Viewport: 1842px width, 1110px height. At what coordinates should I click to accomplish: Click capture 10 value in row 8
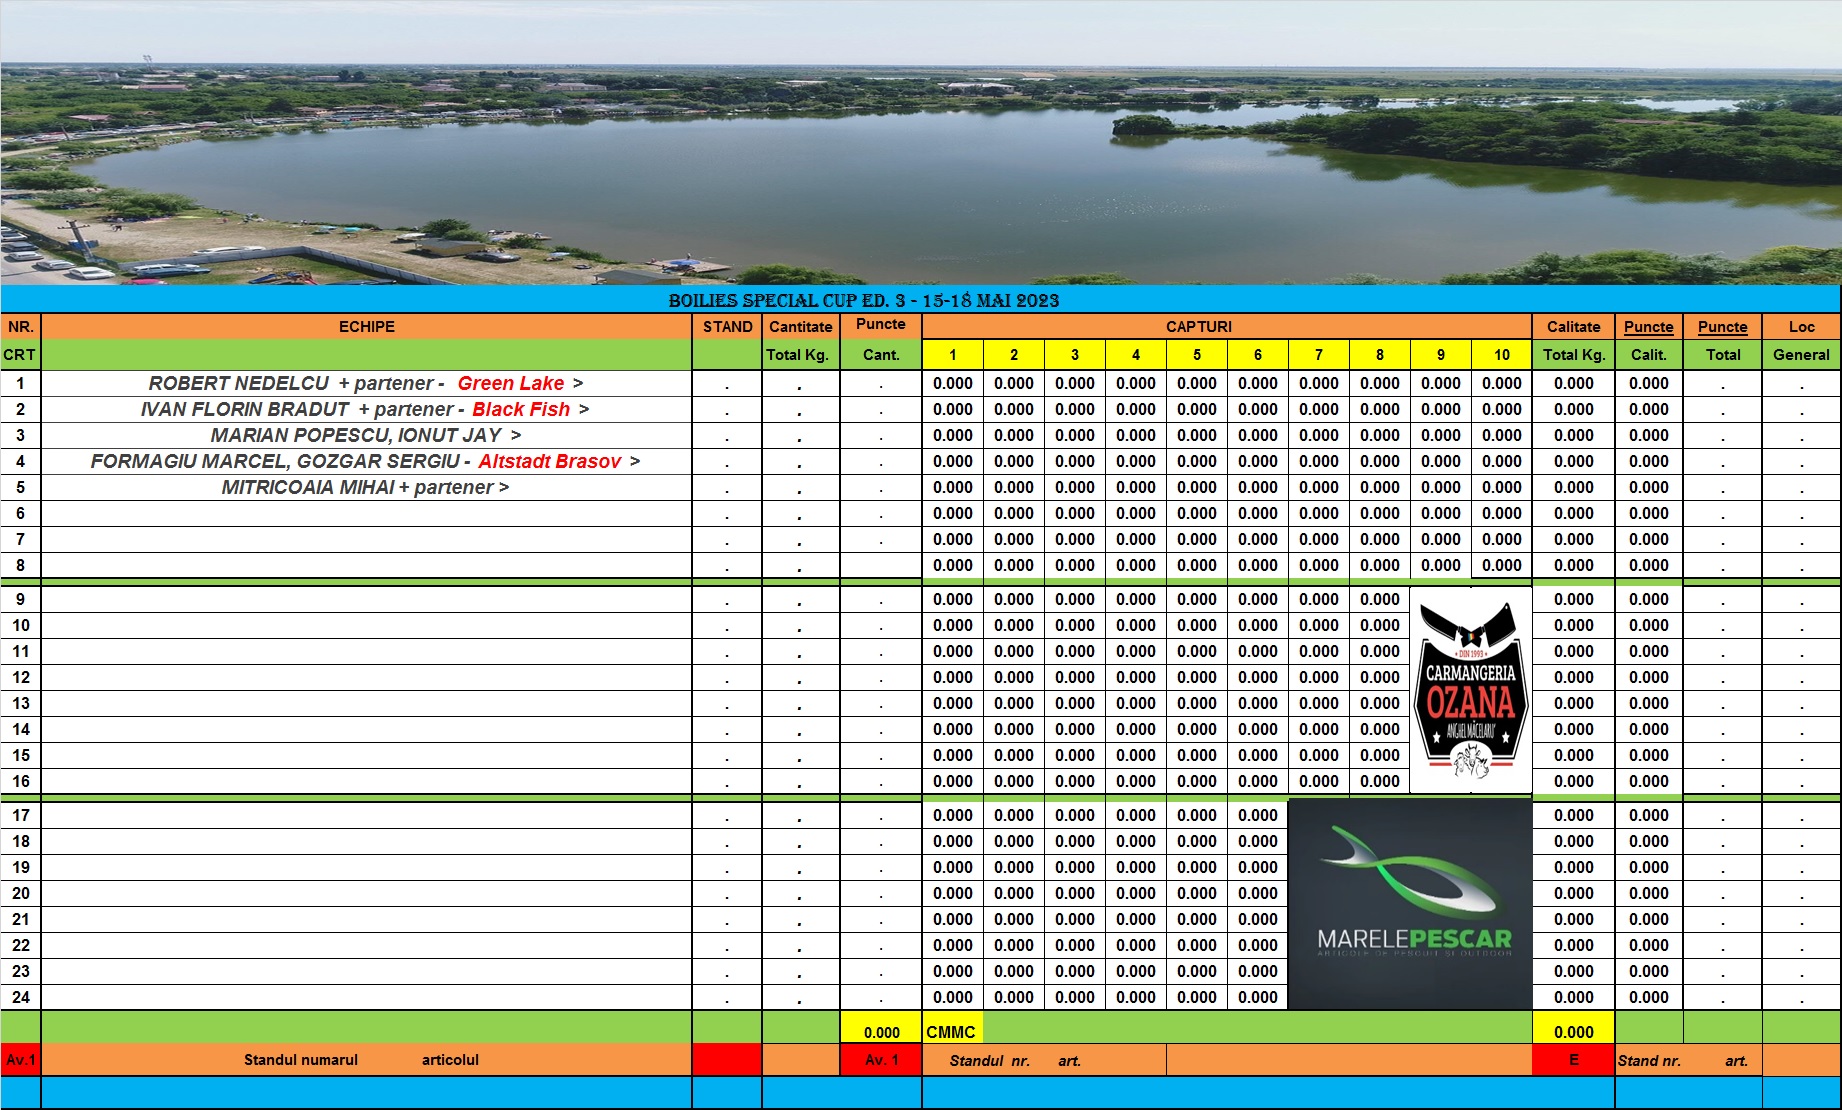point(1502,565)
